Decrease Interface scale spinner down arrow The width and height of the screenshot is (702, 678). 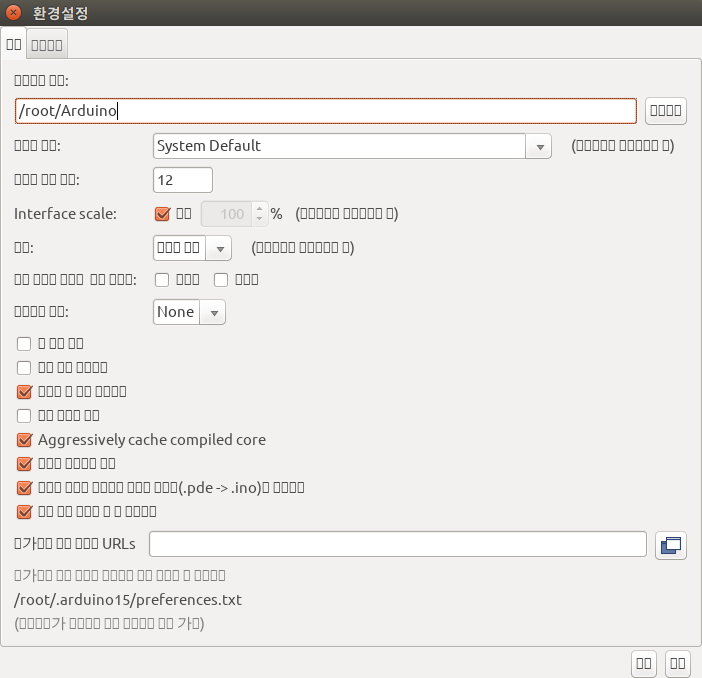(259, 219)
